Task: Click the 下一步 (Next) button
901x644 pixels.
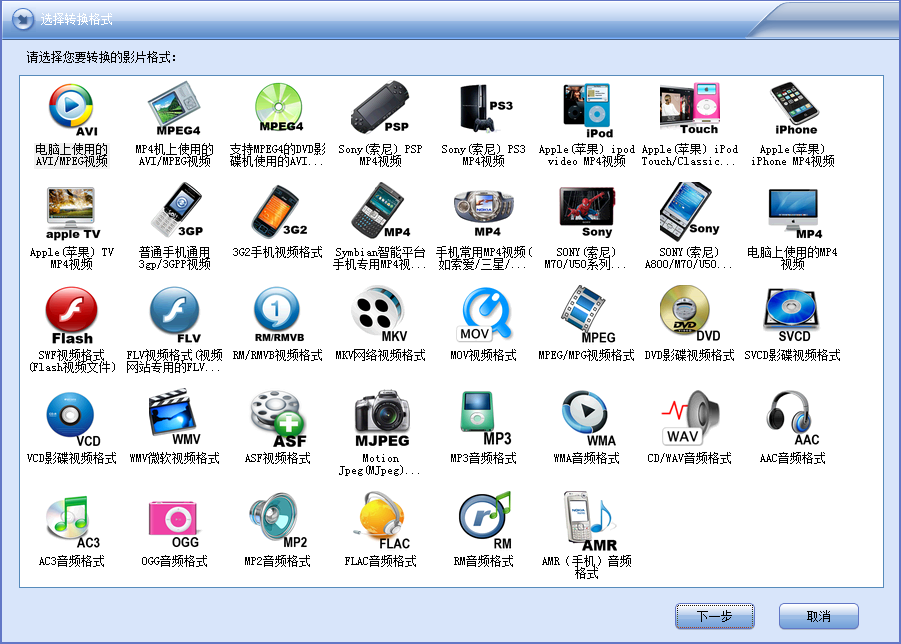Action: (x=714, y=616)
